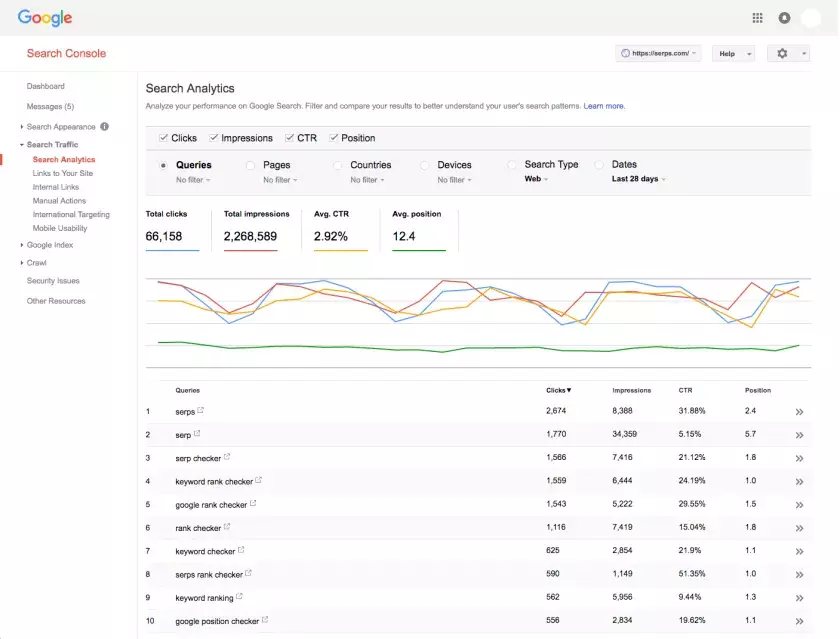Collapse the Search Traffic section

[x=21, y=145]
